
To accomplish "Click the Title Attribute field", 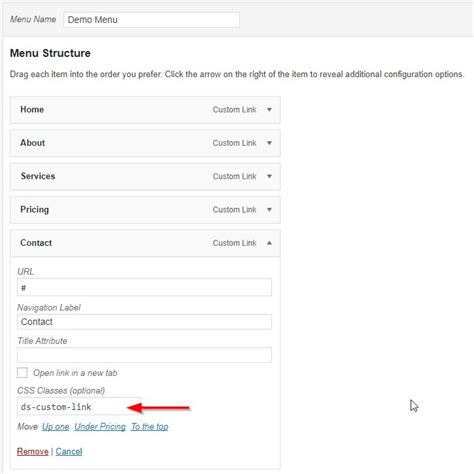I will click(x=144, y=355).
